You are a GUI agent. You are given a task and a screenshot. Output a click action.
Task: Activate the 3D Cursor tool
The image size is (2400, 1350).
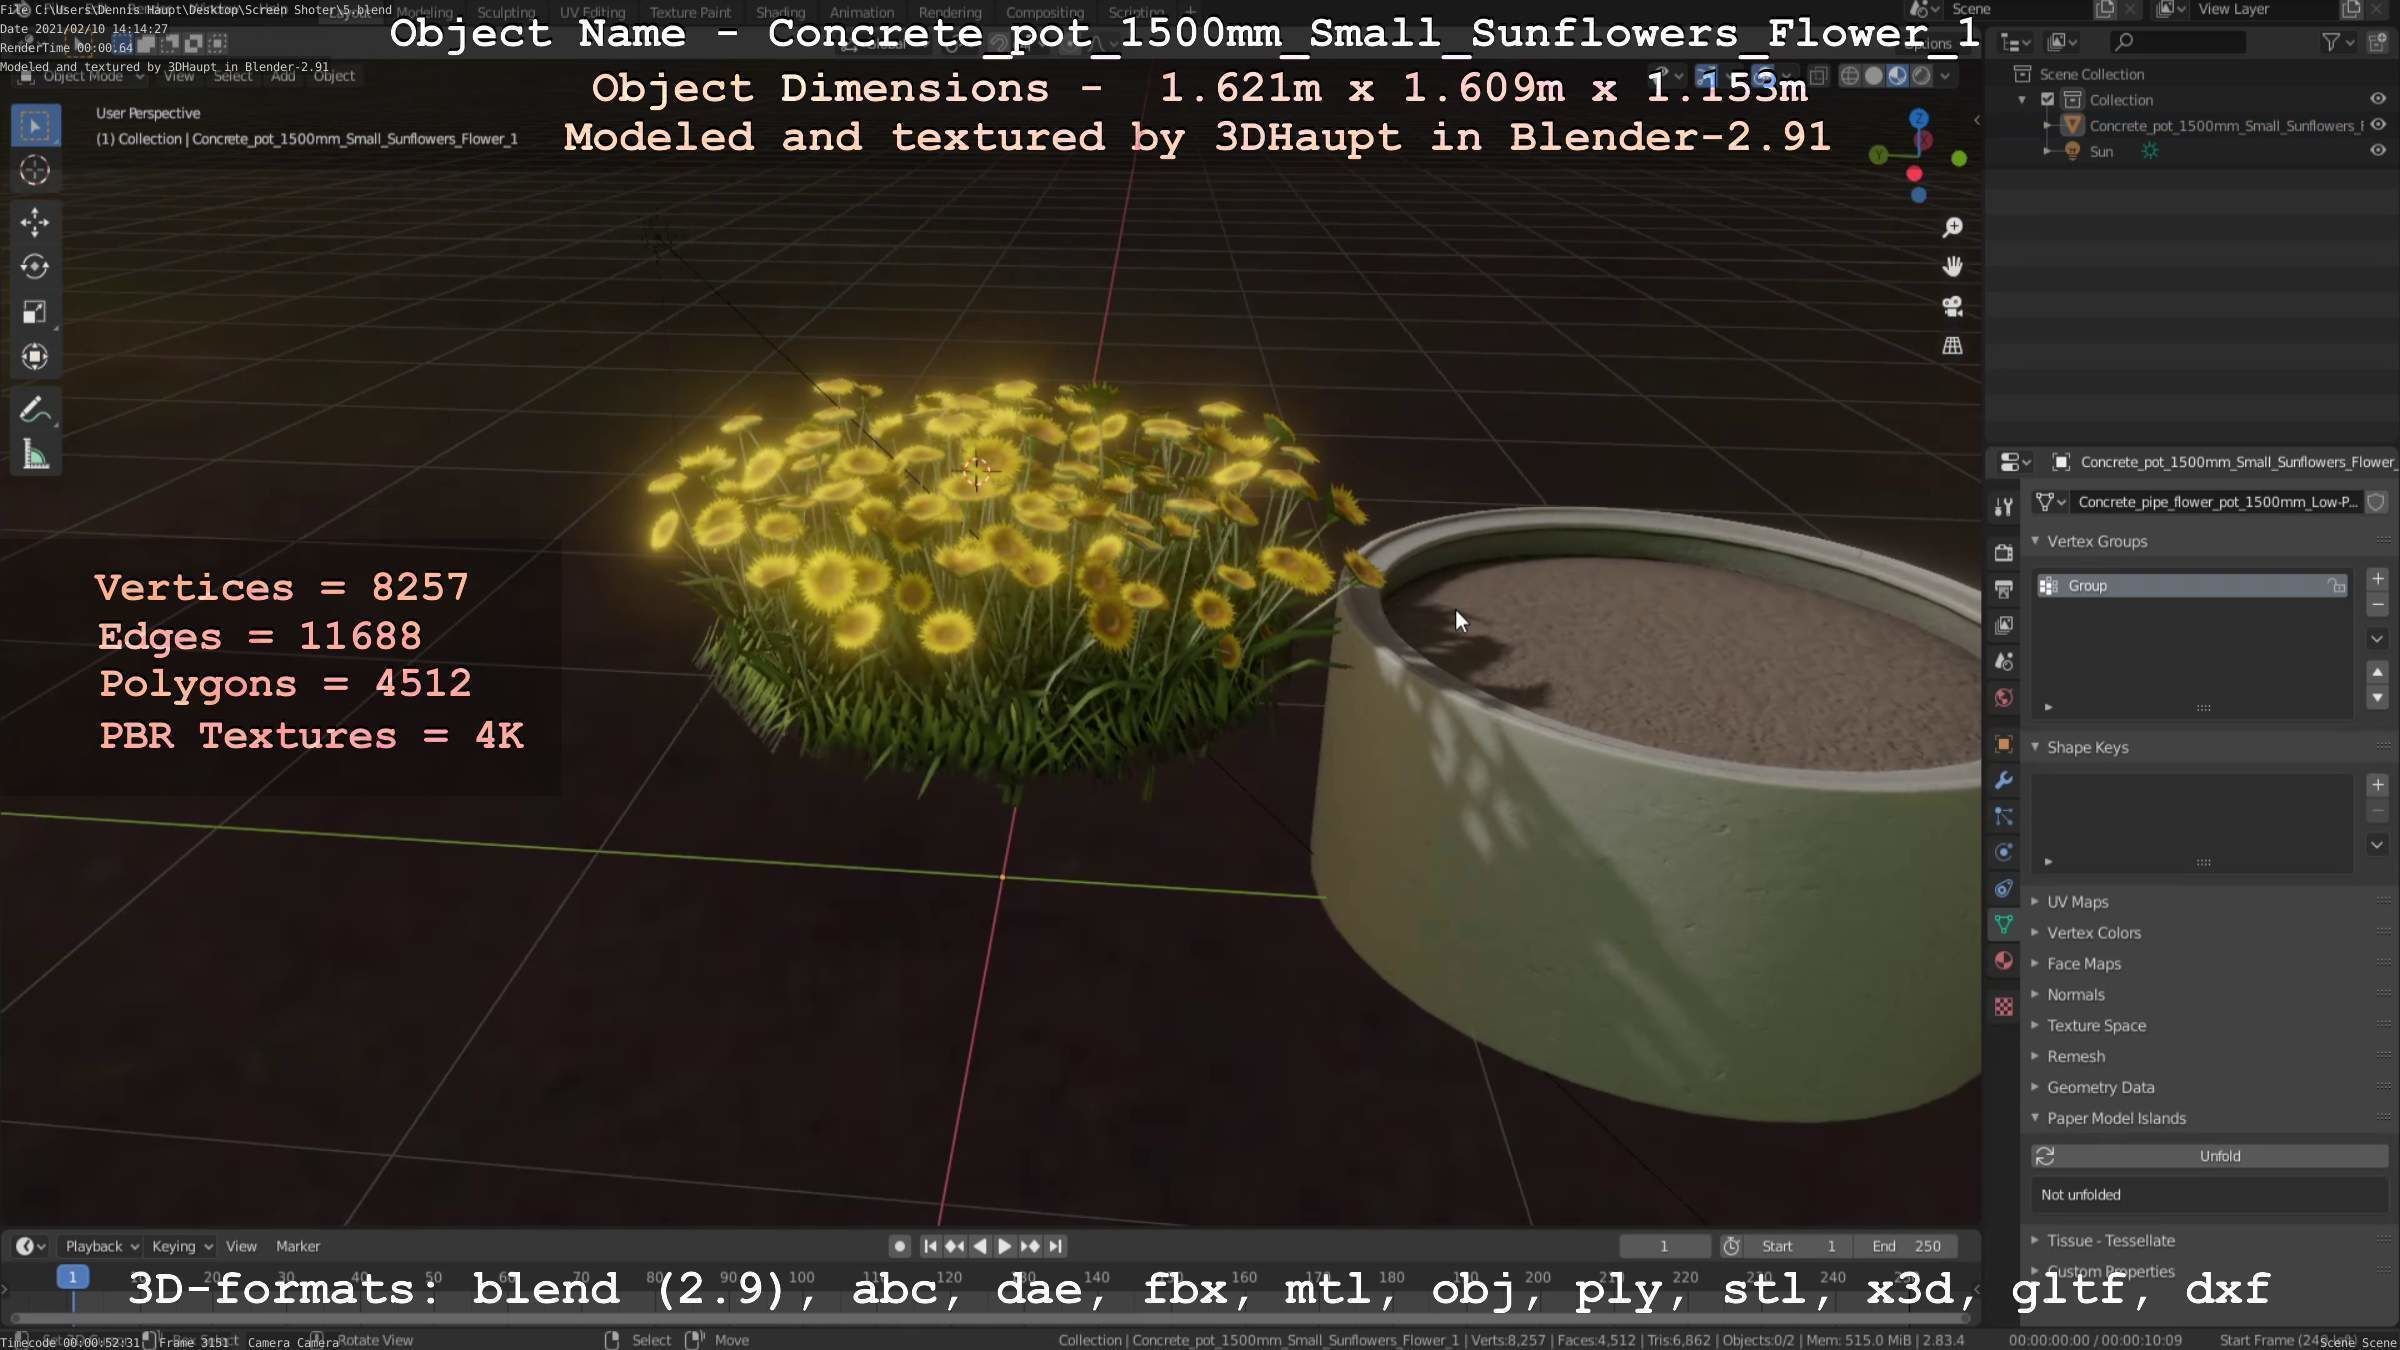pyautogui.click(x=35, y=171)
